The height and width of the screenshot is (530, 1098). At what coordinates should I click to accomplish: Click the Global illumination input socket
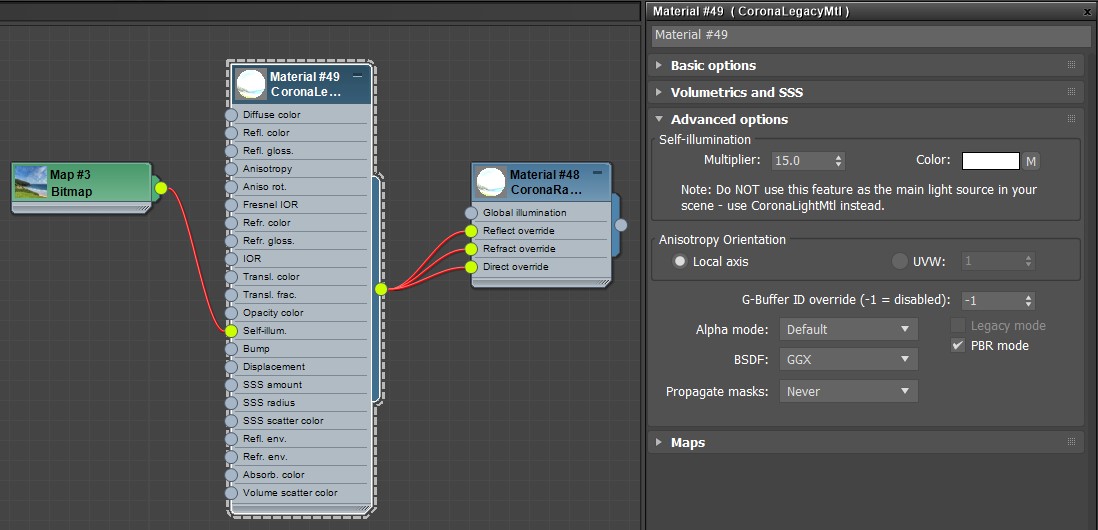(472, 213)
